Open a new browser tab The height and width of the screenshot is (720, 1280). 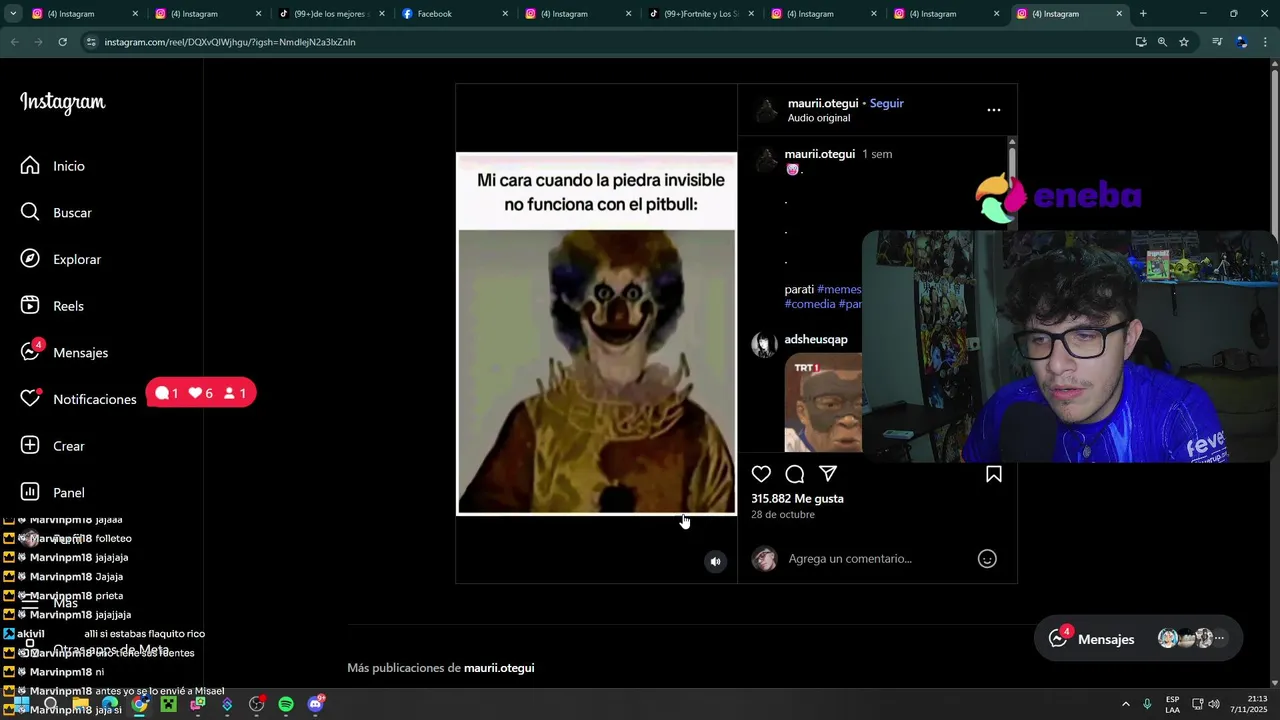click(x=1143, y=14)
